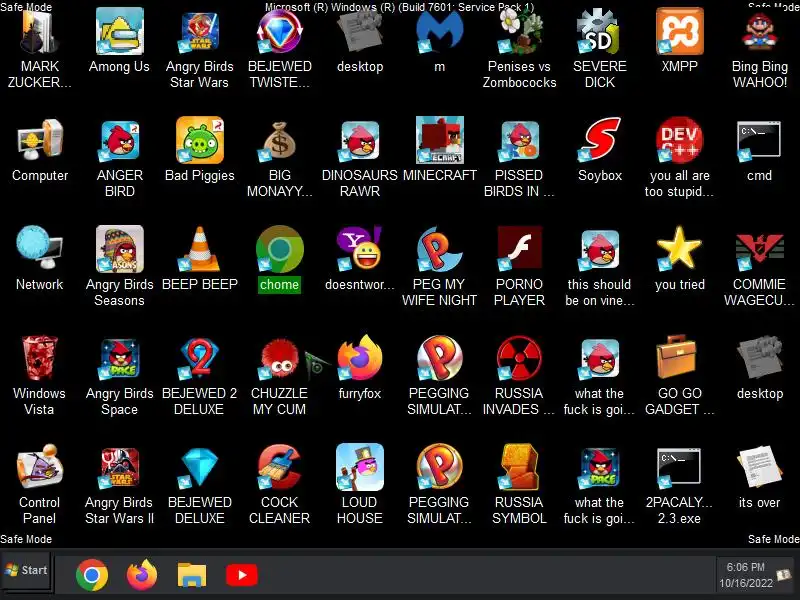Open the Angry Birds Seasons shortcut
800x600 pixels.
click(x=119, y=249)
